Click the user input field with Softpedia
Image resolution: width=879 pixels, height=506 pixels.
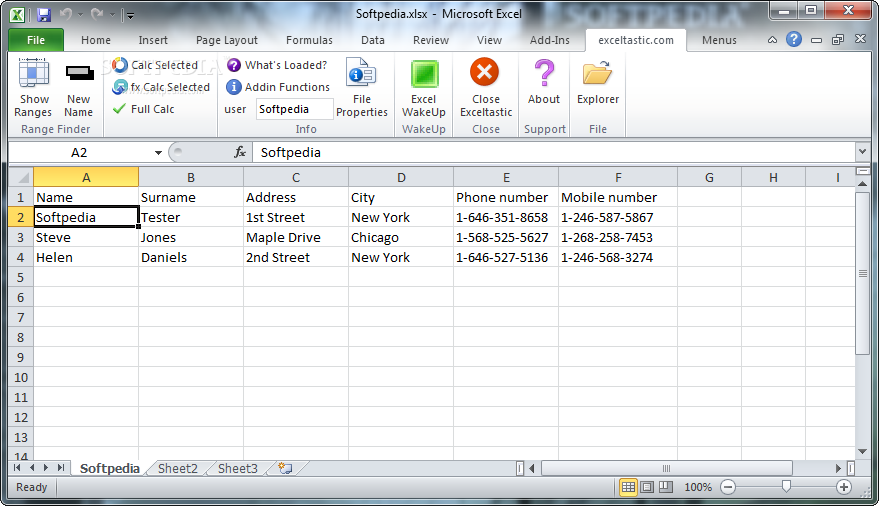point(294,109)
